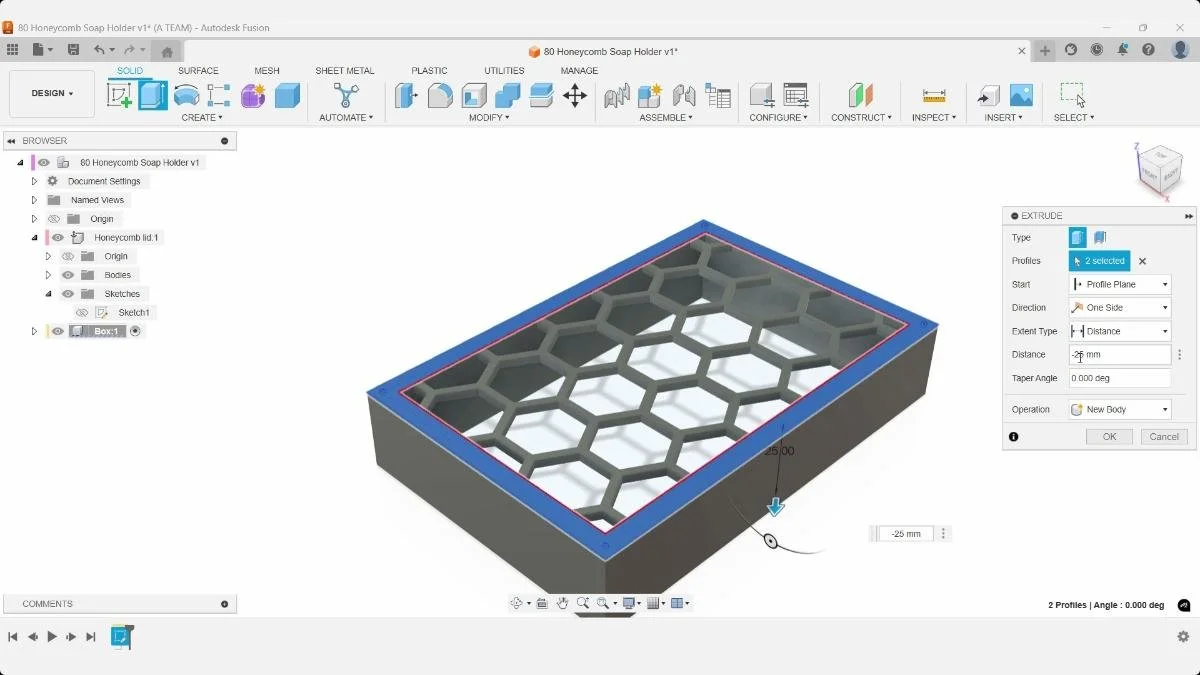Select the Revolve tool icon
Viewport: 1200px width, 675px height.
coord(186,95)
